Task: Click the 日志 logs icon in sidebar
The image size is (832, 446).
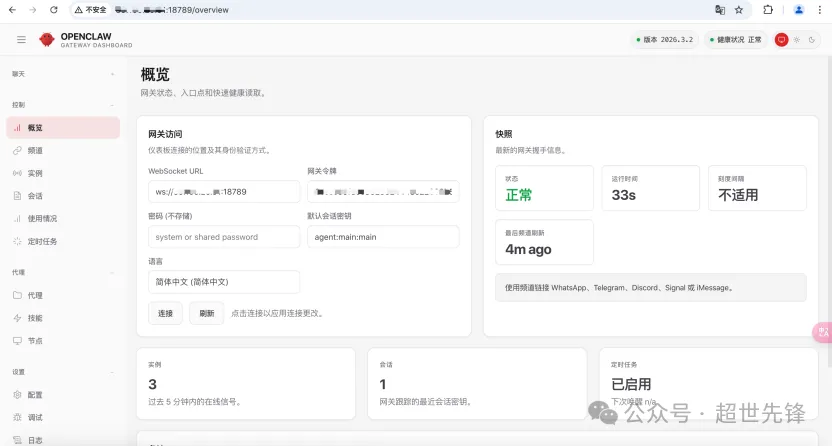Action: coord(18,440)
